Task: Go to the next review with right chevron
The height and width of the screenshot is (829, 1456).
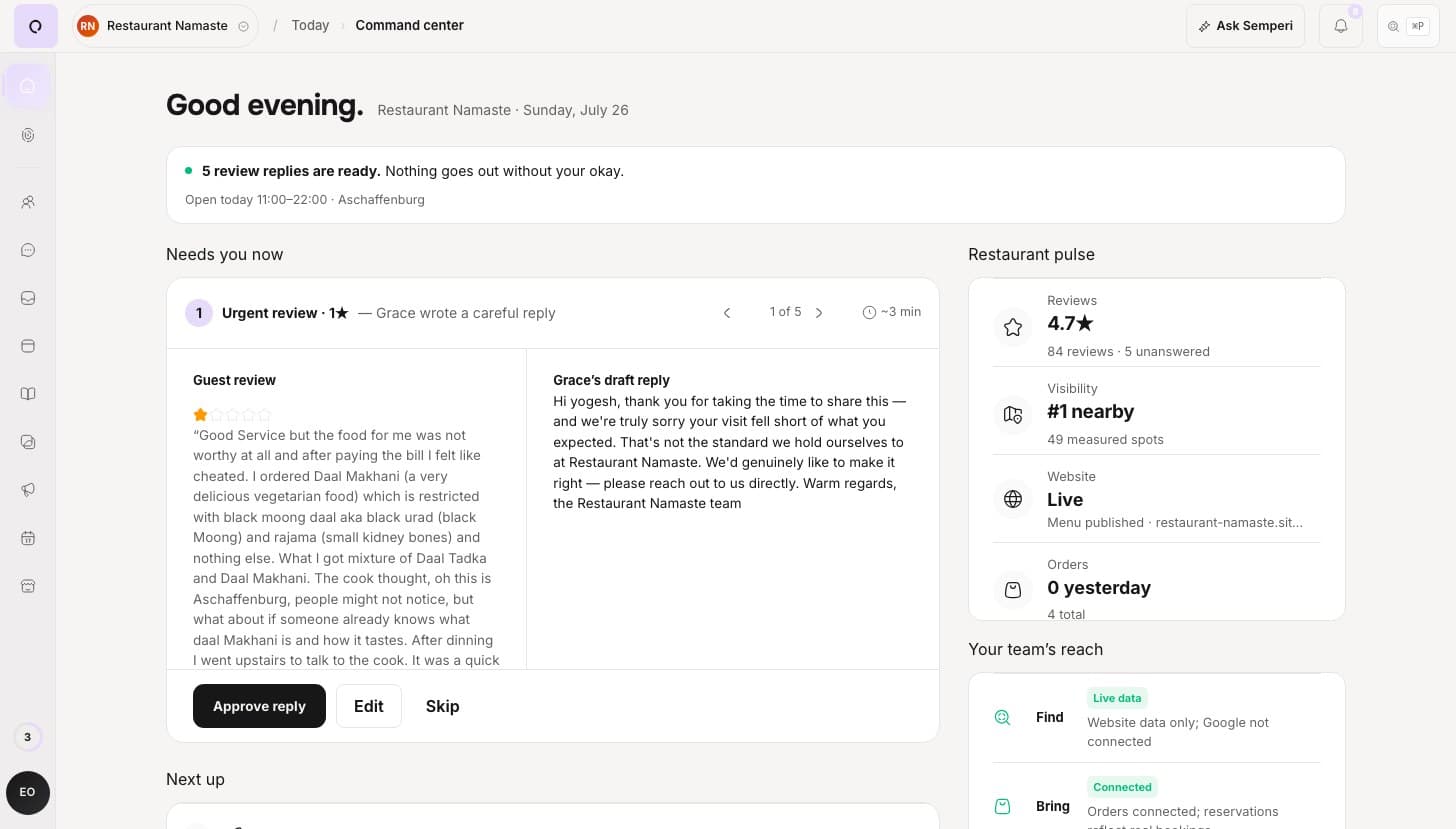Action: click(819, 313)
